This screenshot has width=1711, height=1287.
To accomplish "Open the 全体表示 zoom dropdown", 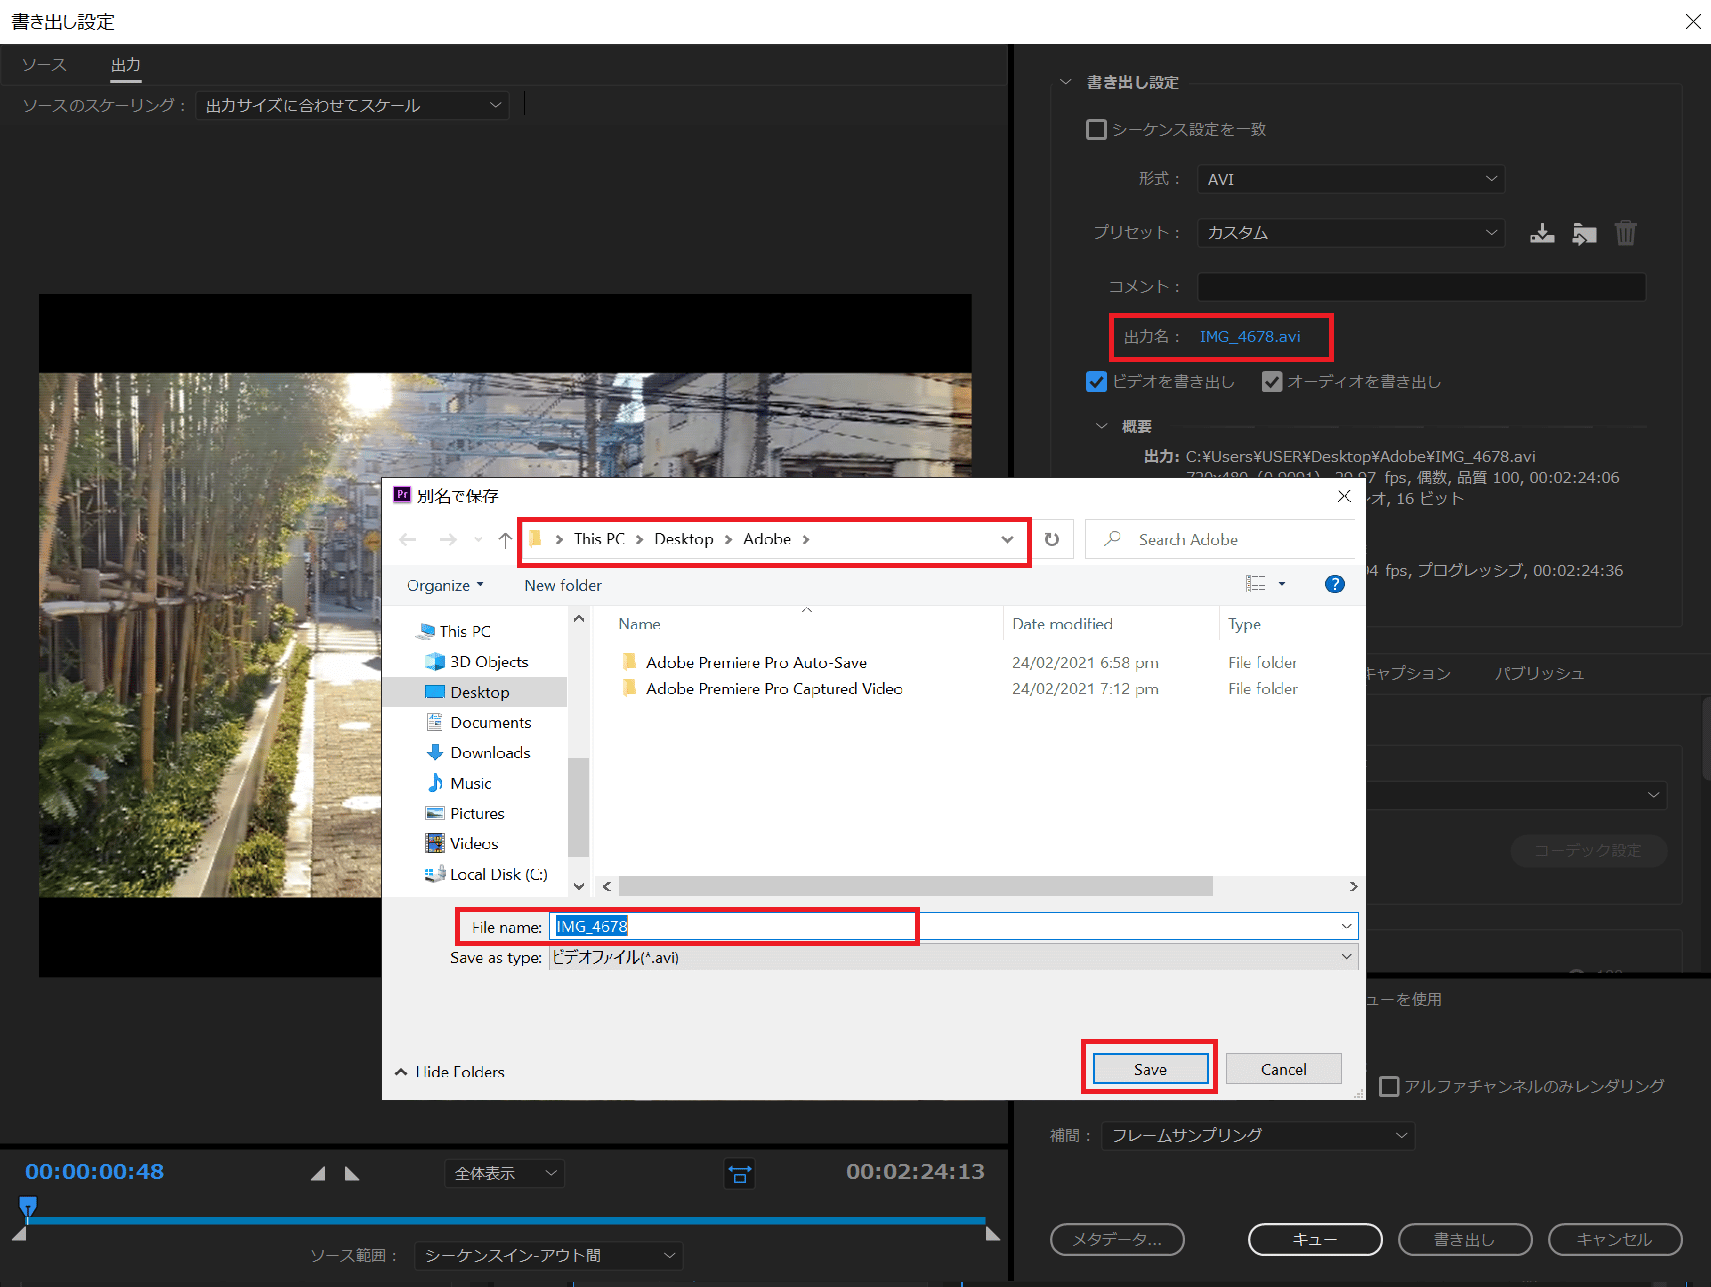I will 504,1173.
